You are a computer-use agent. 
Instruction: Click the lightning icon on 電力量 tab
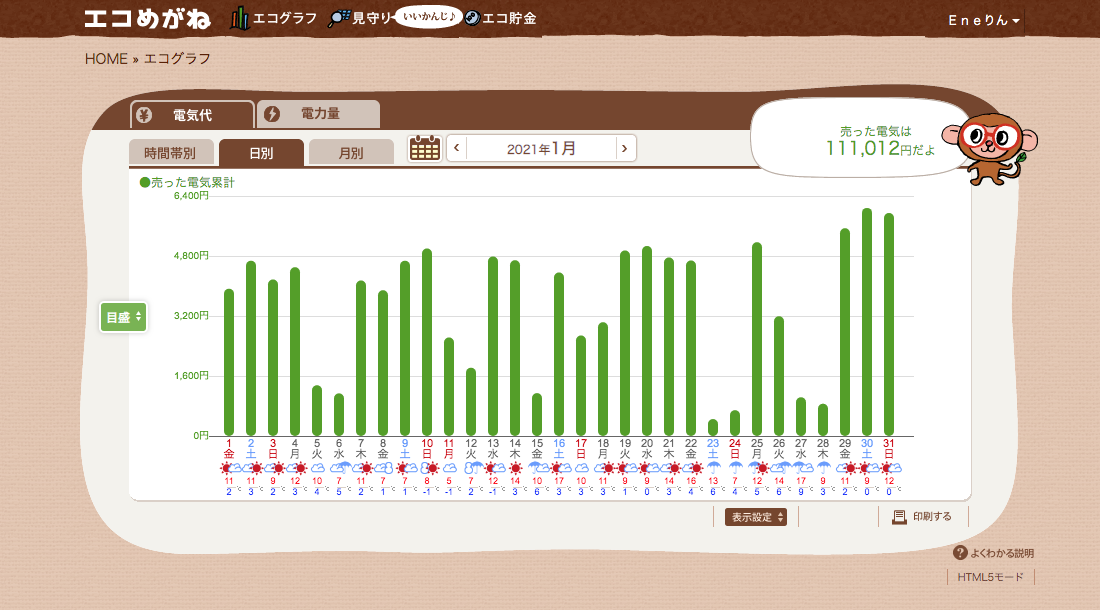point(272,114)
